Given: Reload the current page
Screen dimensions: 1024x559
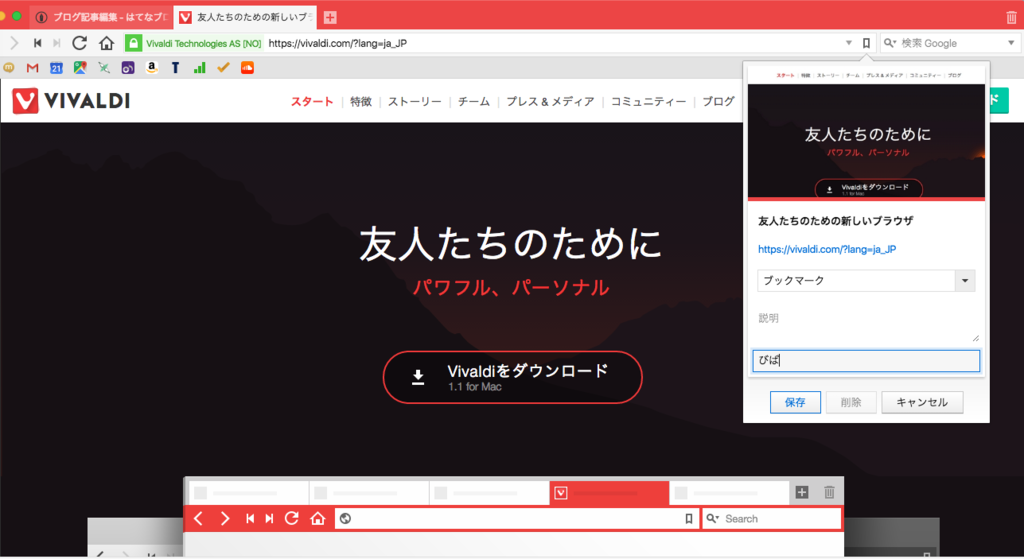Looking at the screenshot, I should [80, 43].
